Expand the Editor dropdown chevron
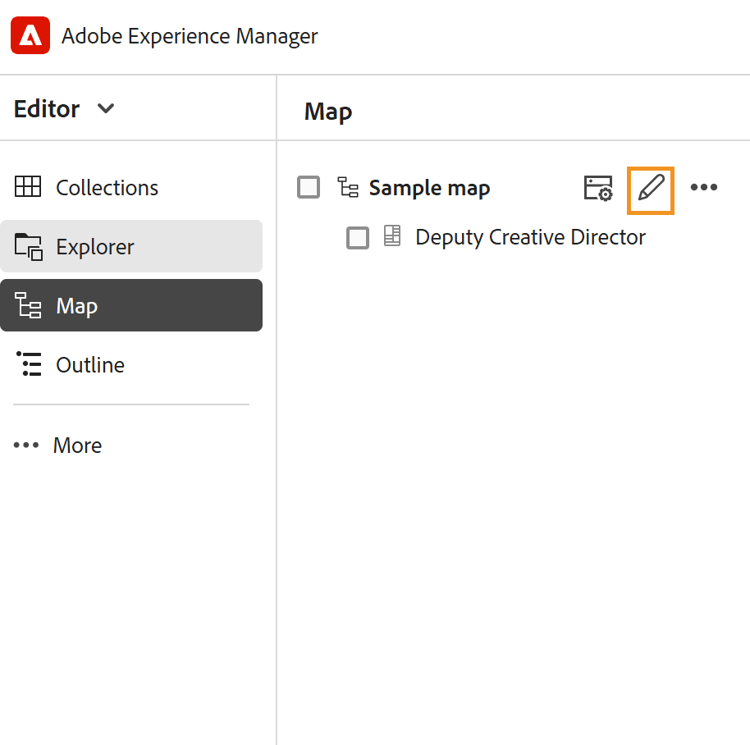Viewport: 750px width, 745px height. coord(106,109)
